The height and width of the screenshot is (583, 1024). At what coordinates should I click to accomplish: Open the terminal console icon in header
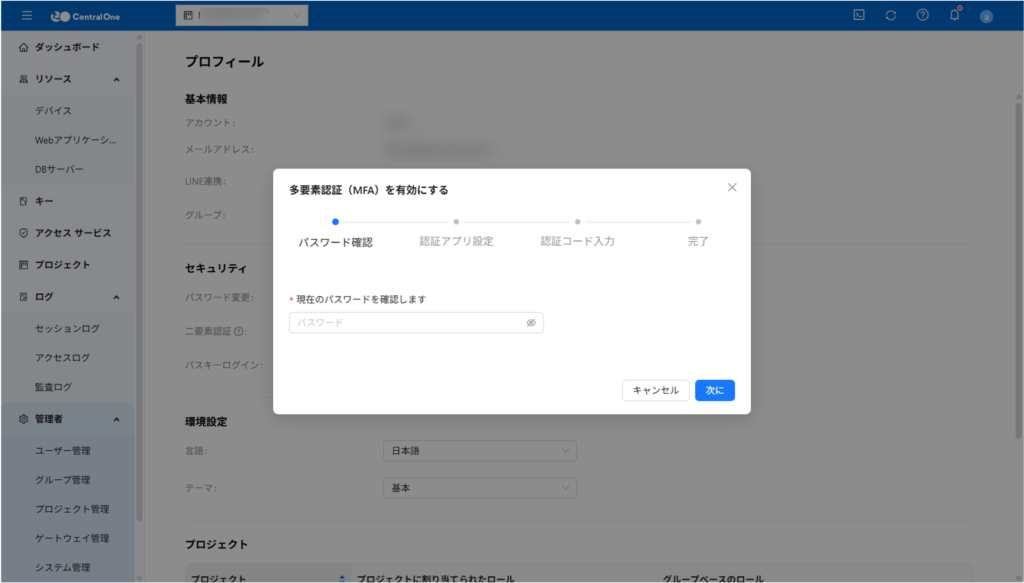859,15
